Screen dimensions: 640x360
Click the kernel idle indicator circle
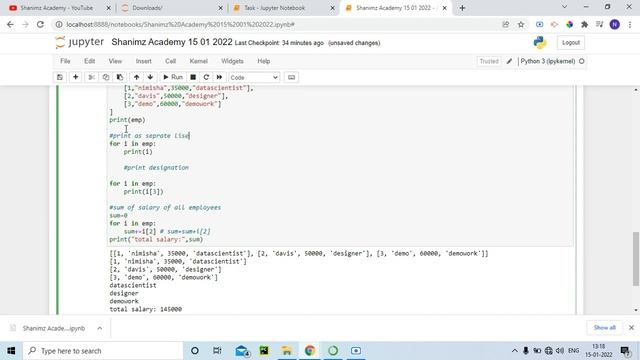[582, 61]
